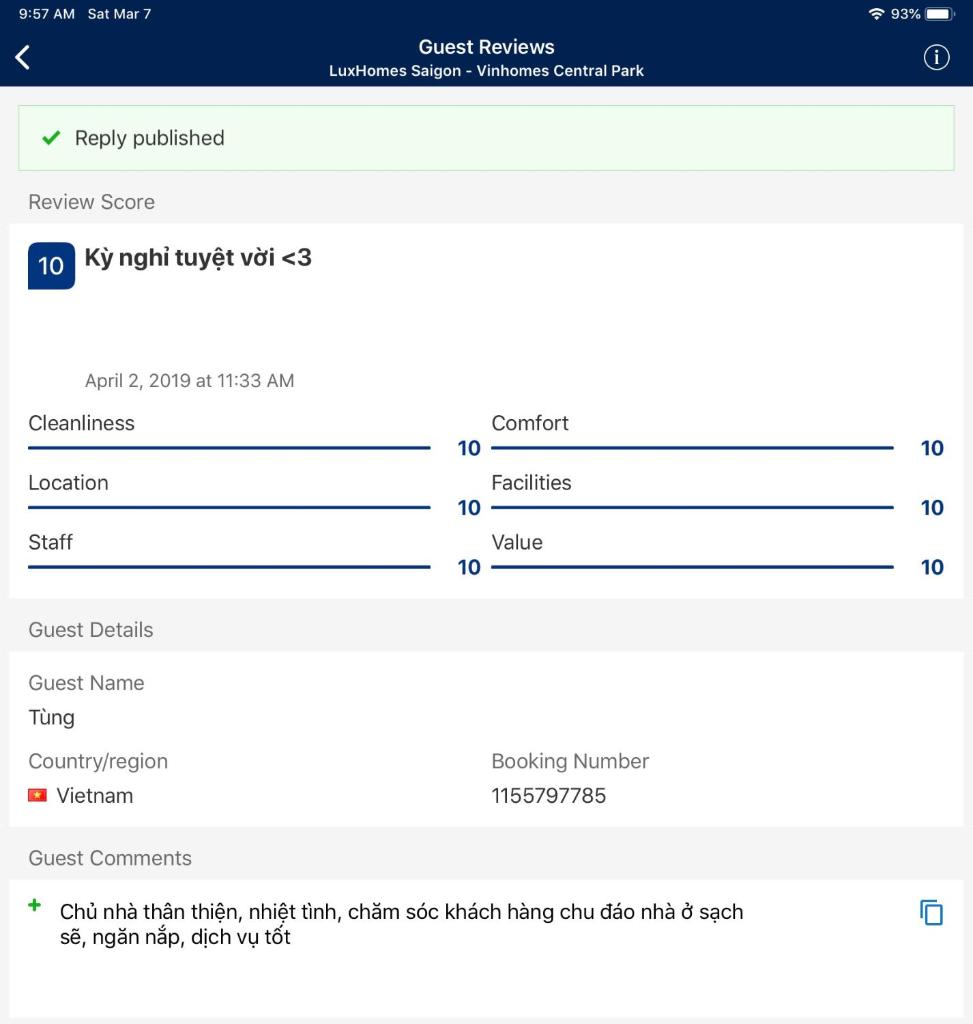Tap the 'Facilities' label
The height and width of the screenshot is (1024, 973).
531,483
